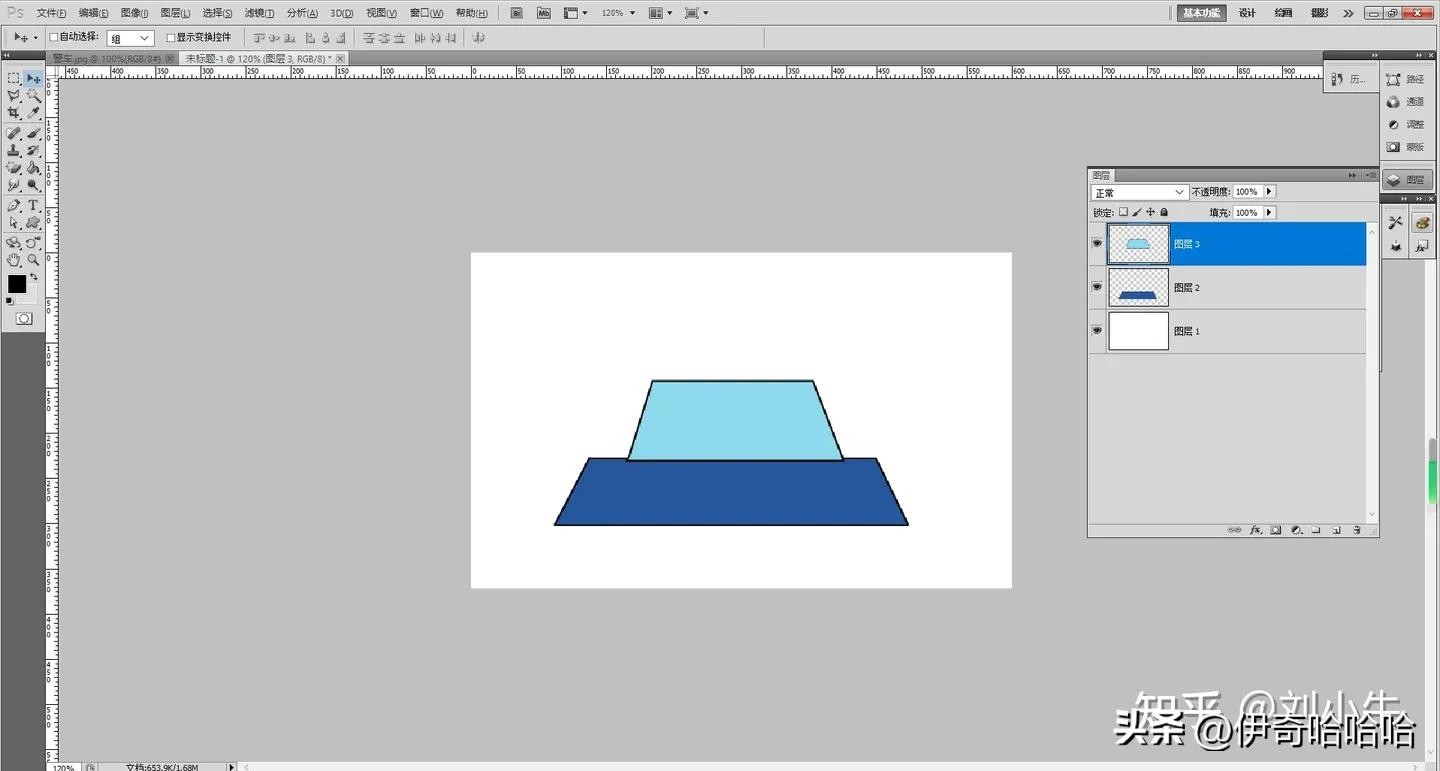Image resolution: width=1440 pixels, height=771 pixels.
Task: Open the 路径 (Paths) panel icon
Action: [x=1406, y=79]
